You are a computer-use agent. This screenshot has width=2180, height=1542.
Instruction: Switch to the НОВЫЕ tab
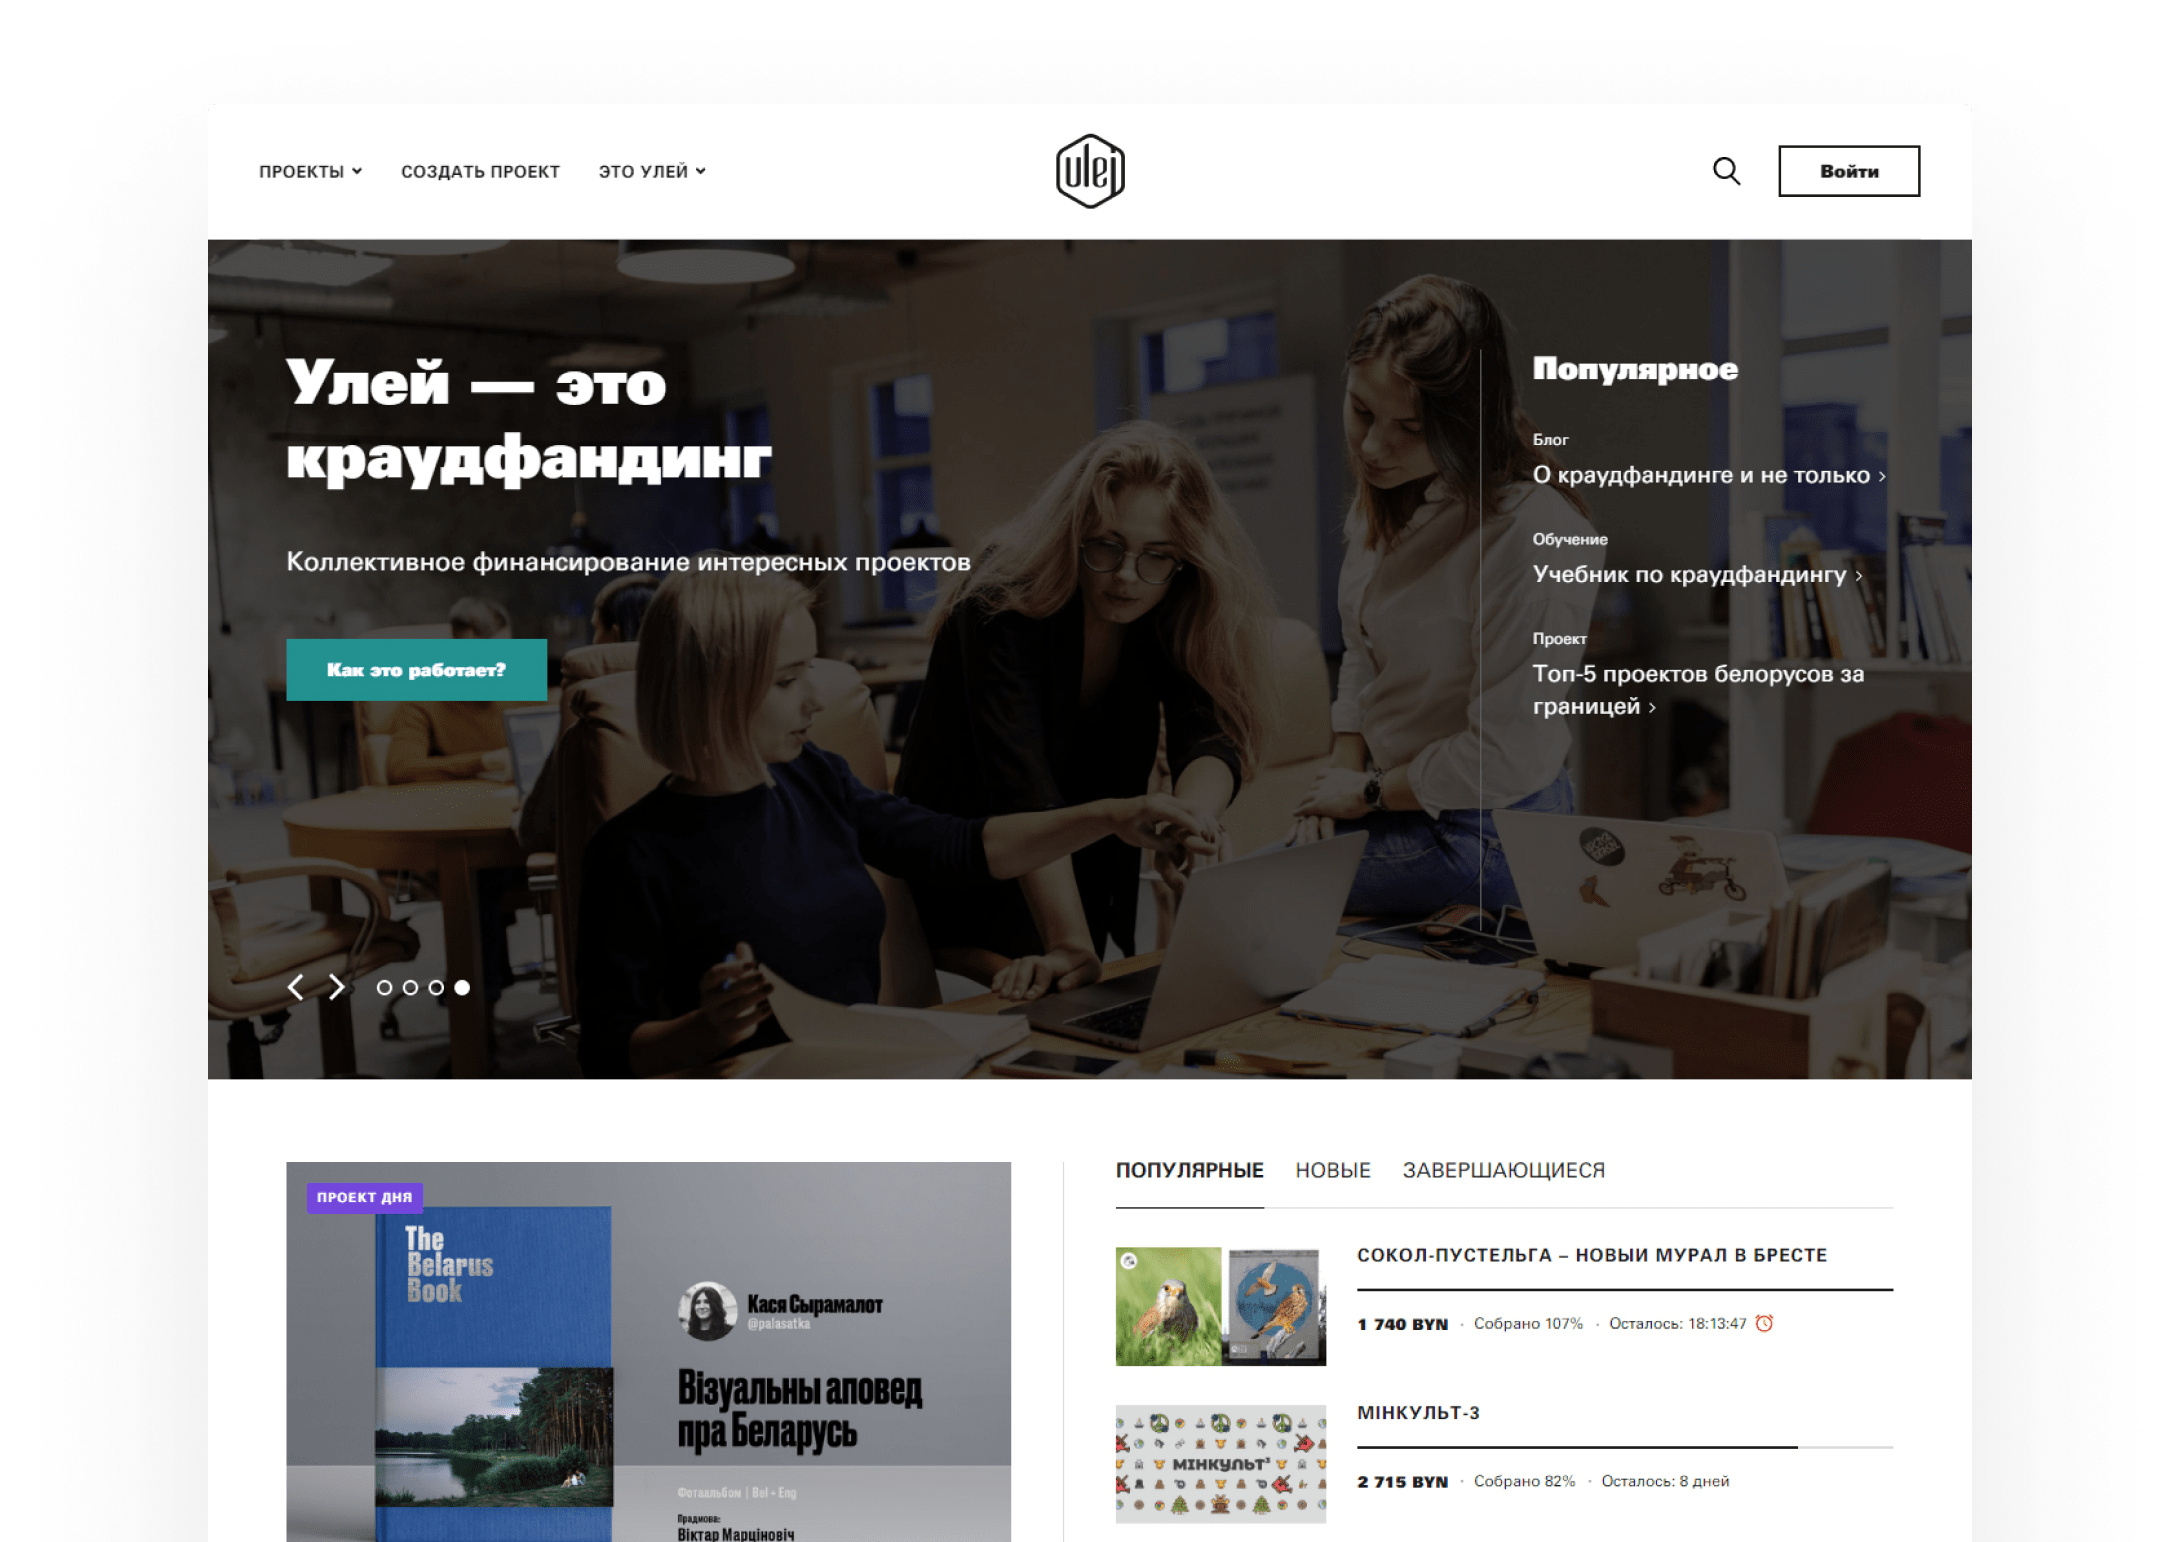tap(1332, 1170)
